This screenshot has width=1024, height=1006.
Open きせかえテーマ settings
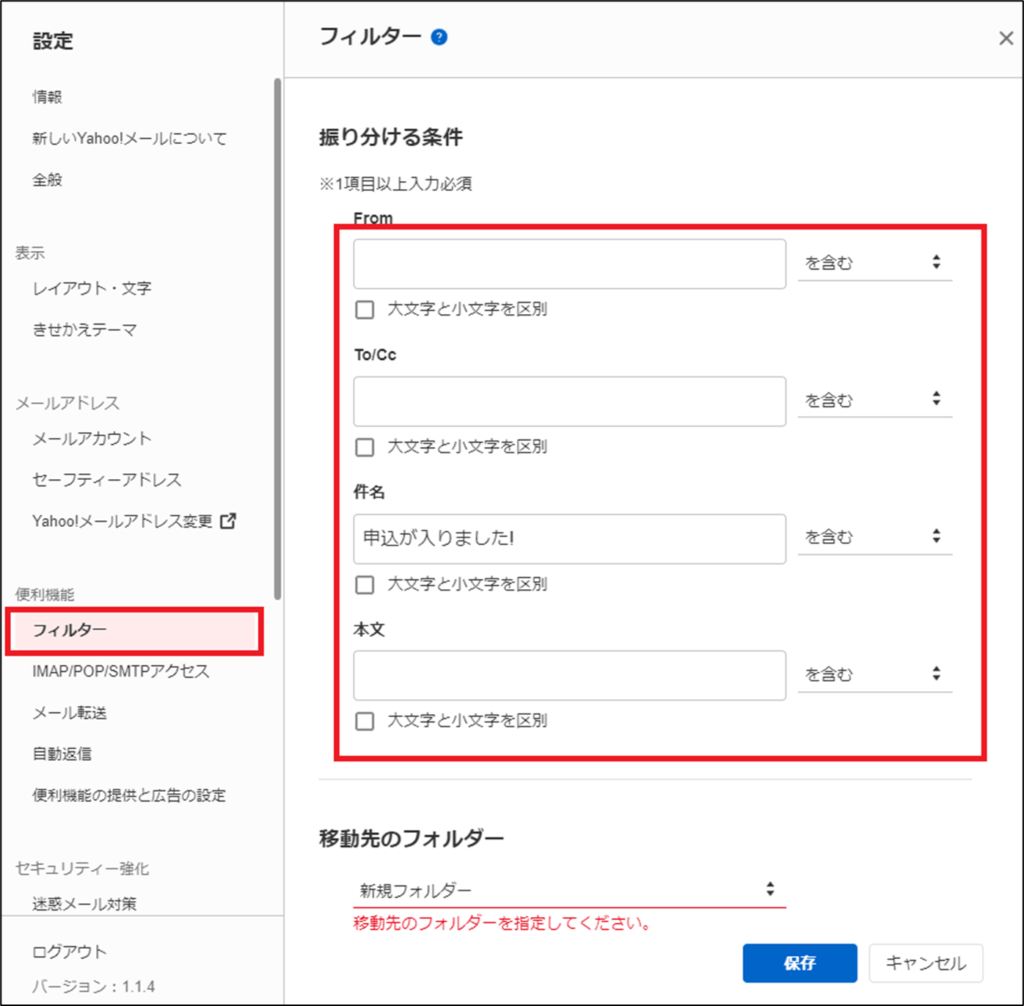click(x=84, y=329)
